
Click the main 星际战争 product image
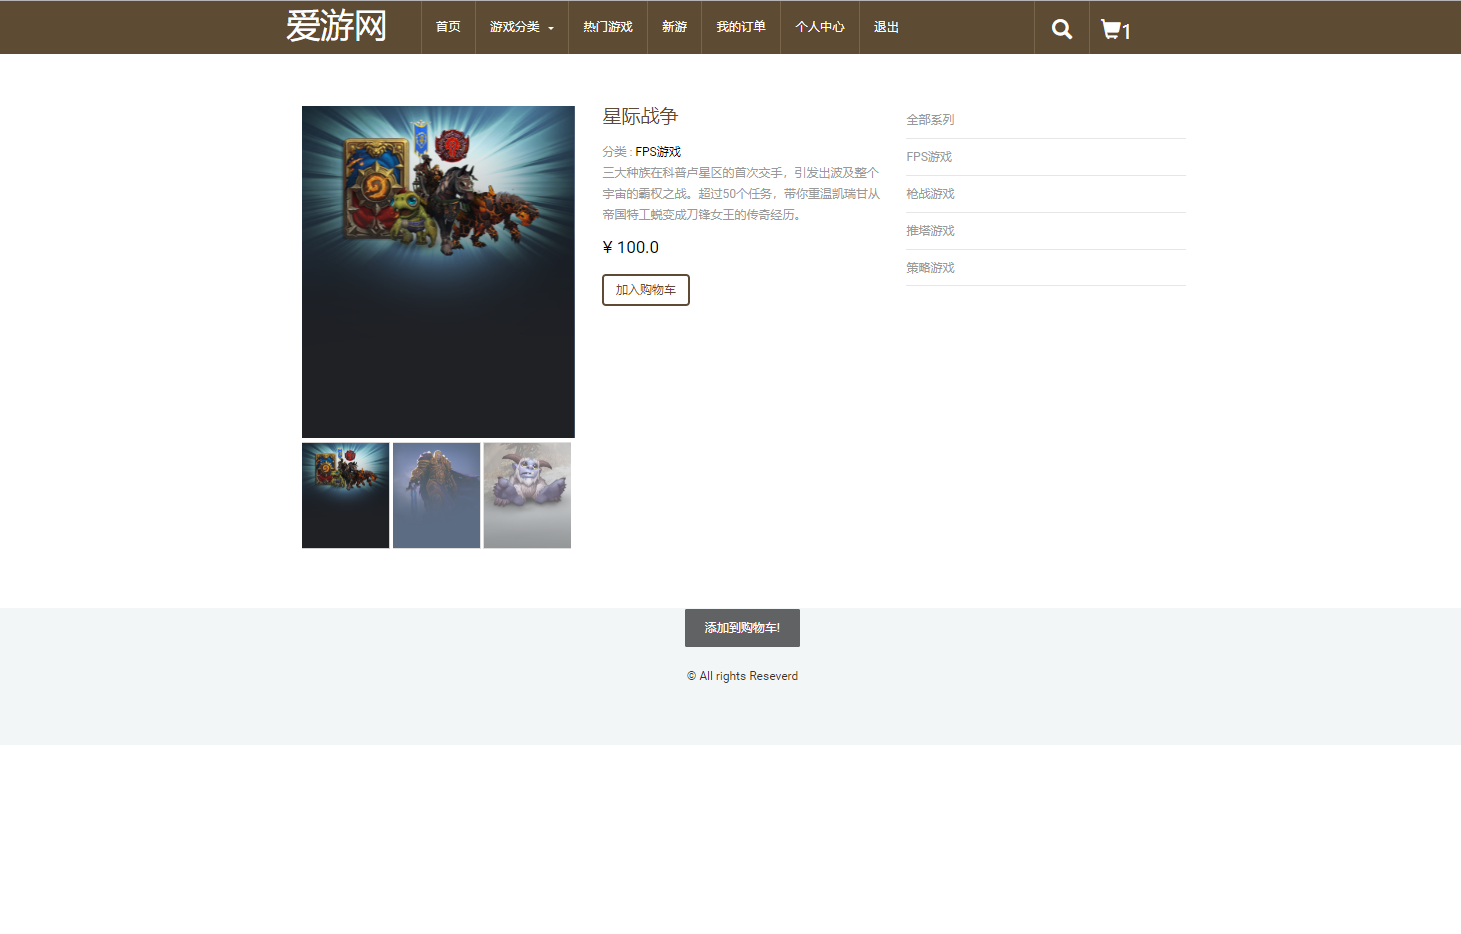pos(438,271)
